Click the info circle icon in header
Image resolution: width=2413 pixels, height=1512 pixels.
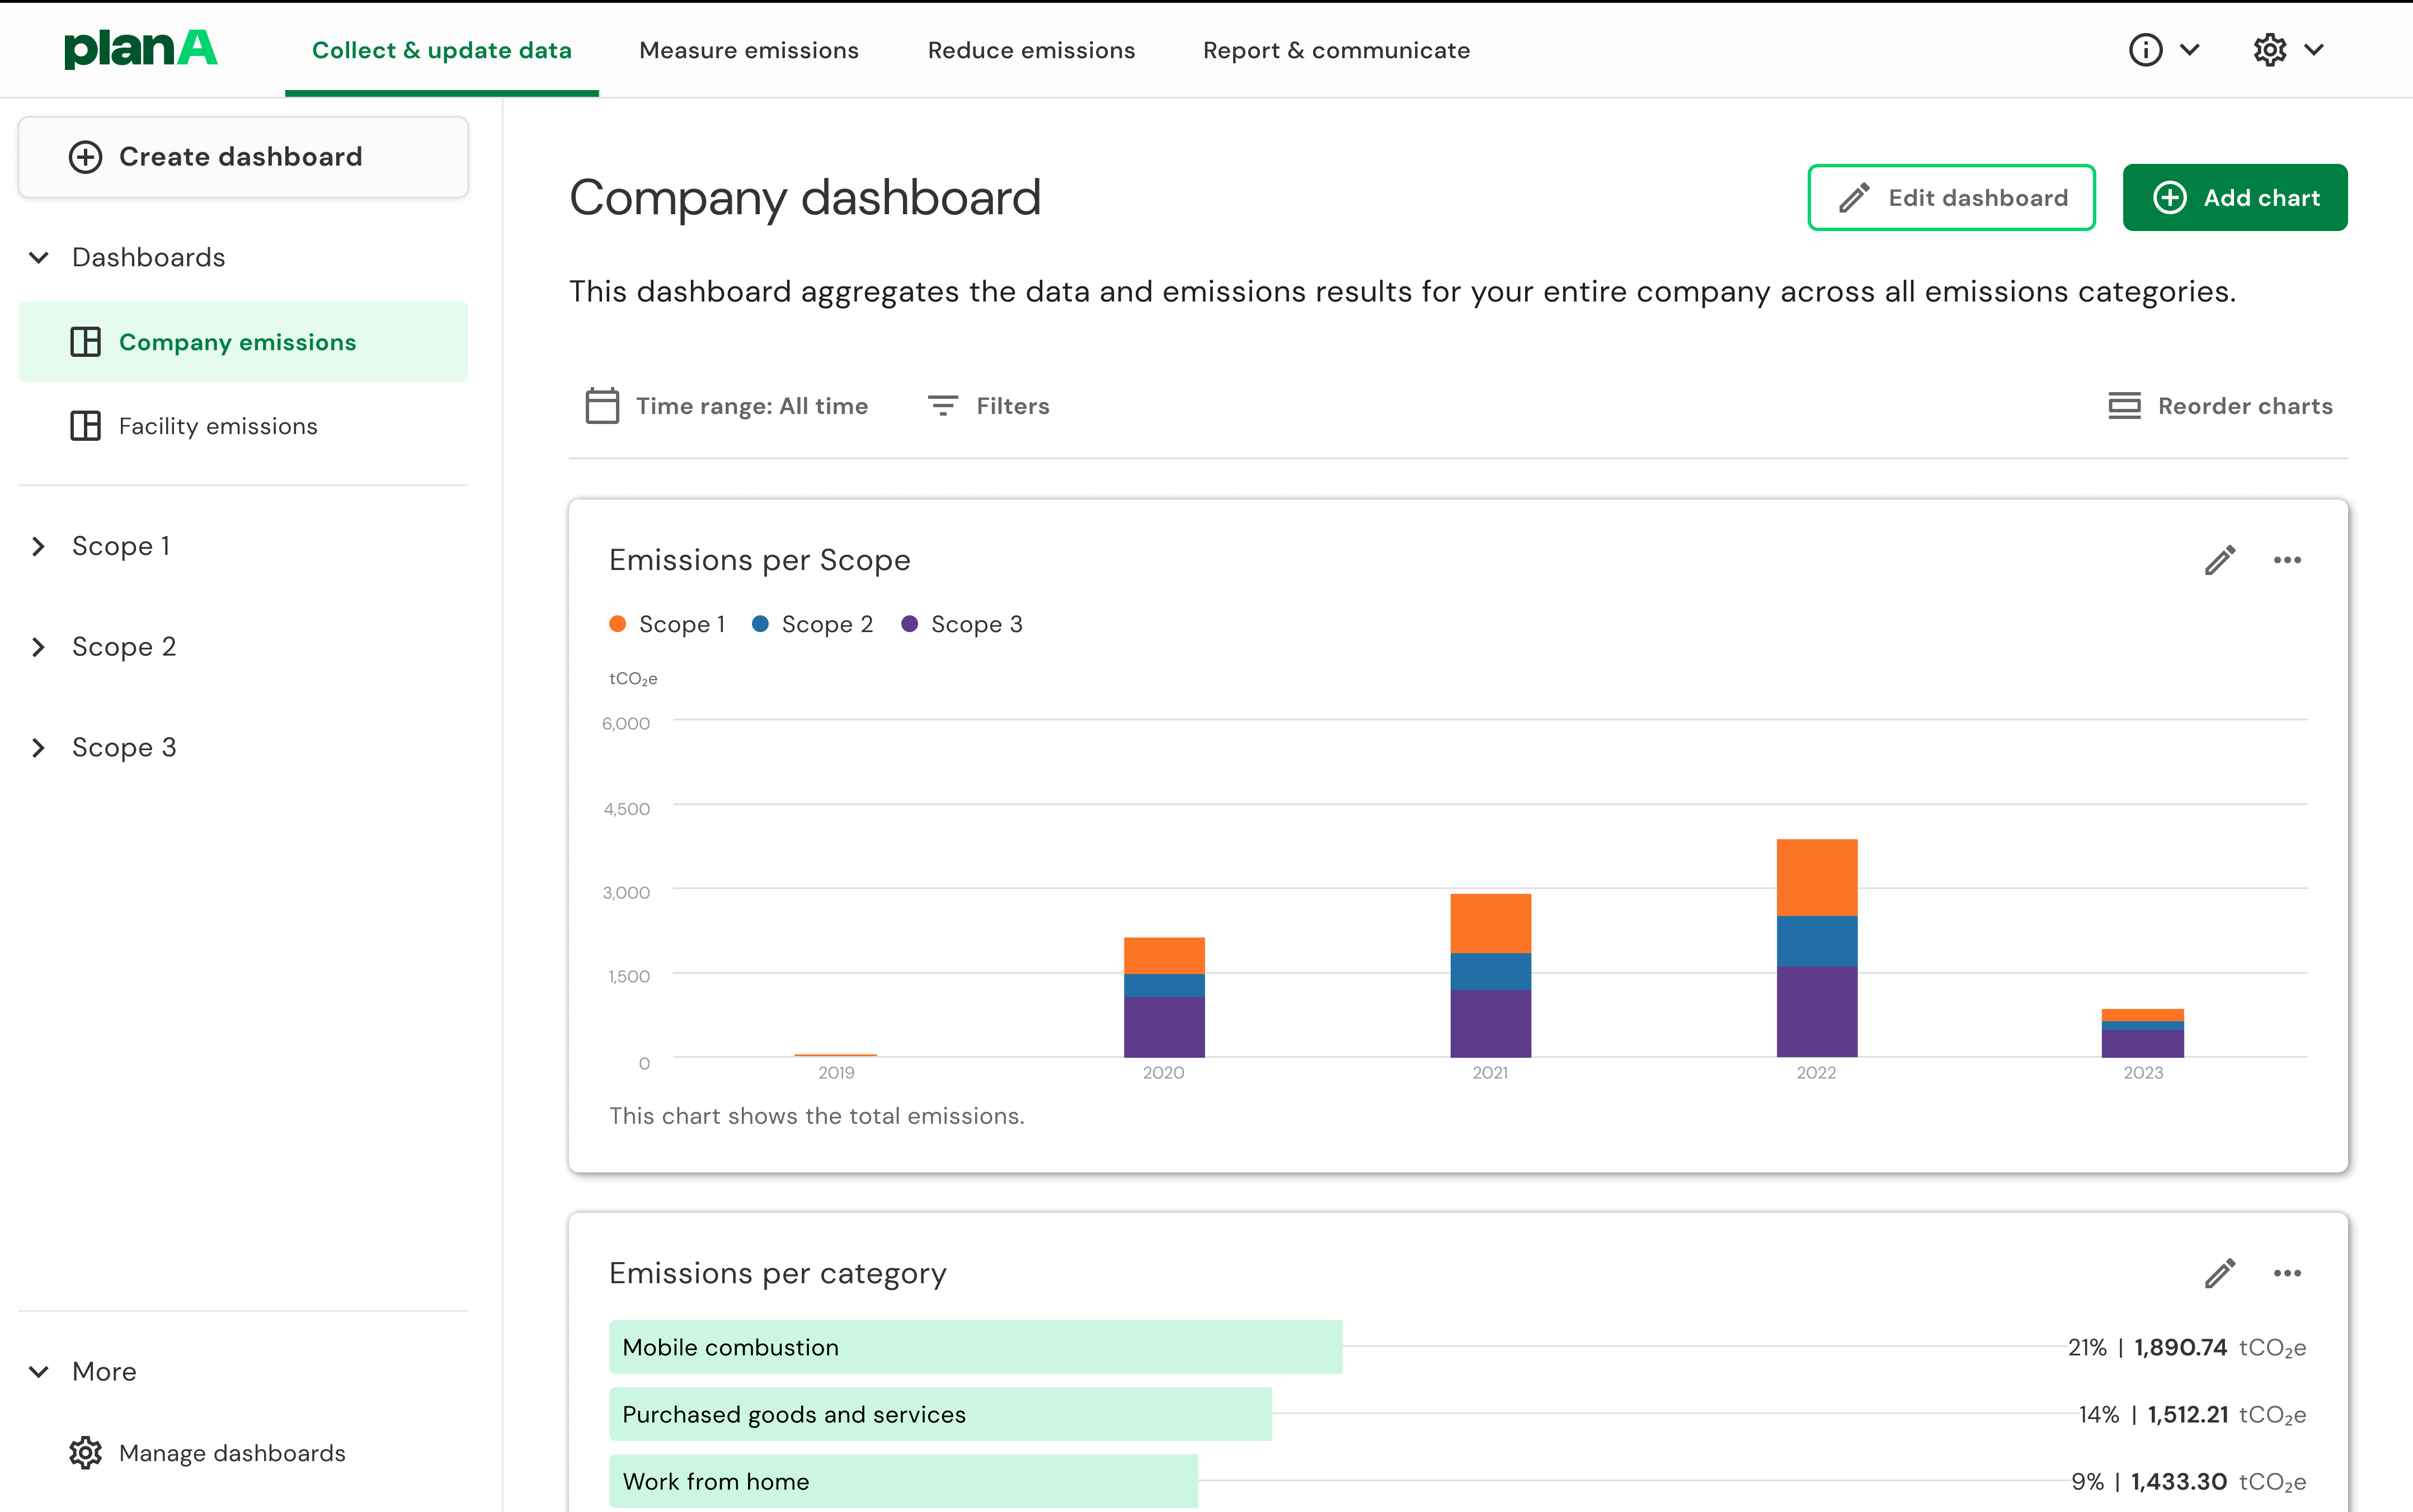(x=2145, y=50)
